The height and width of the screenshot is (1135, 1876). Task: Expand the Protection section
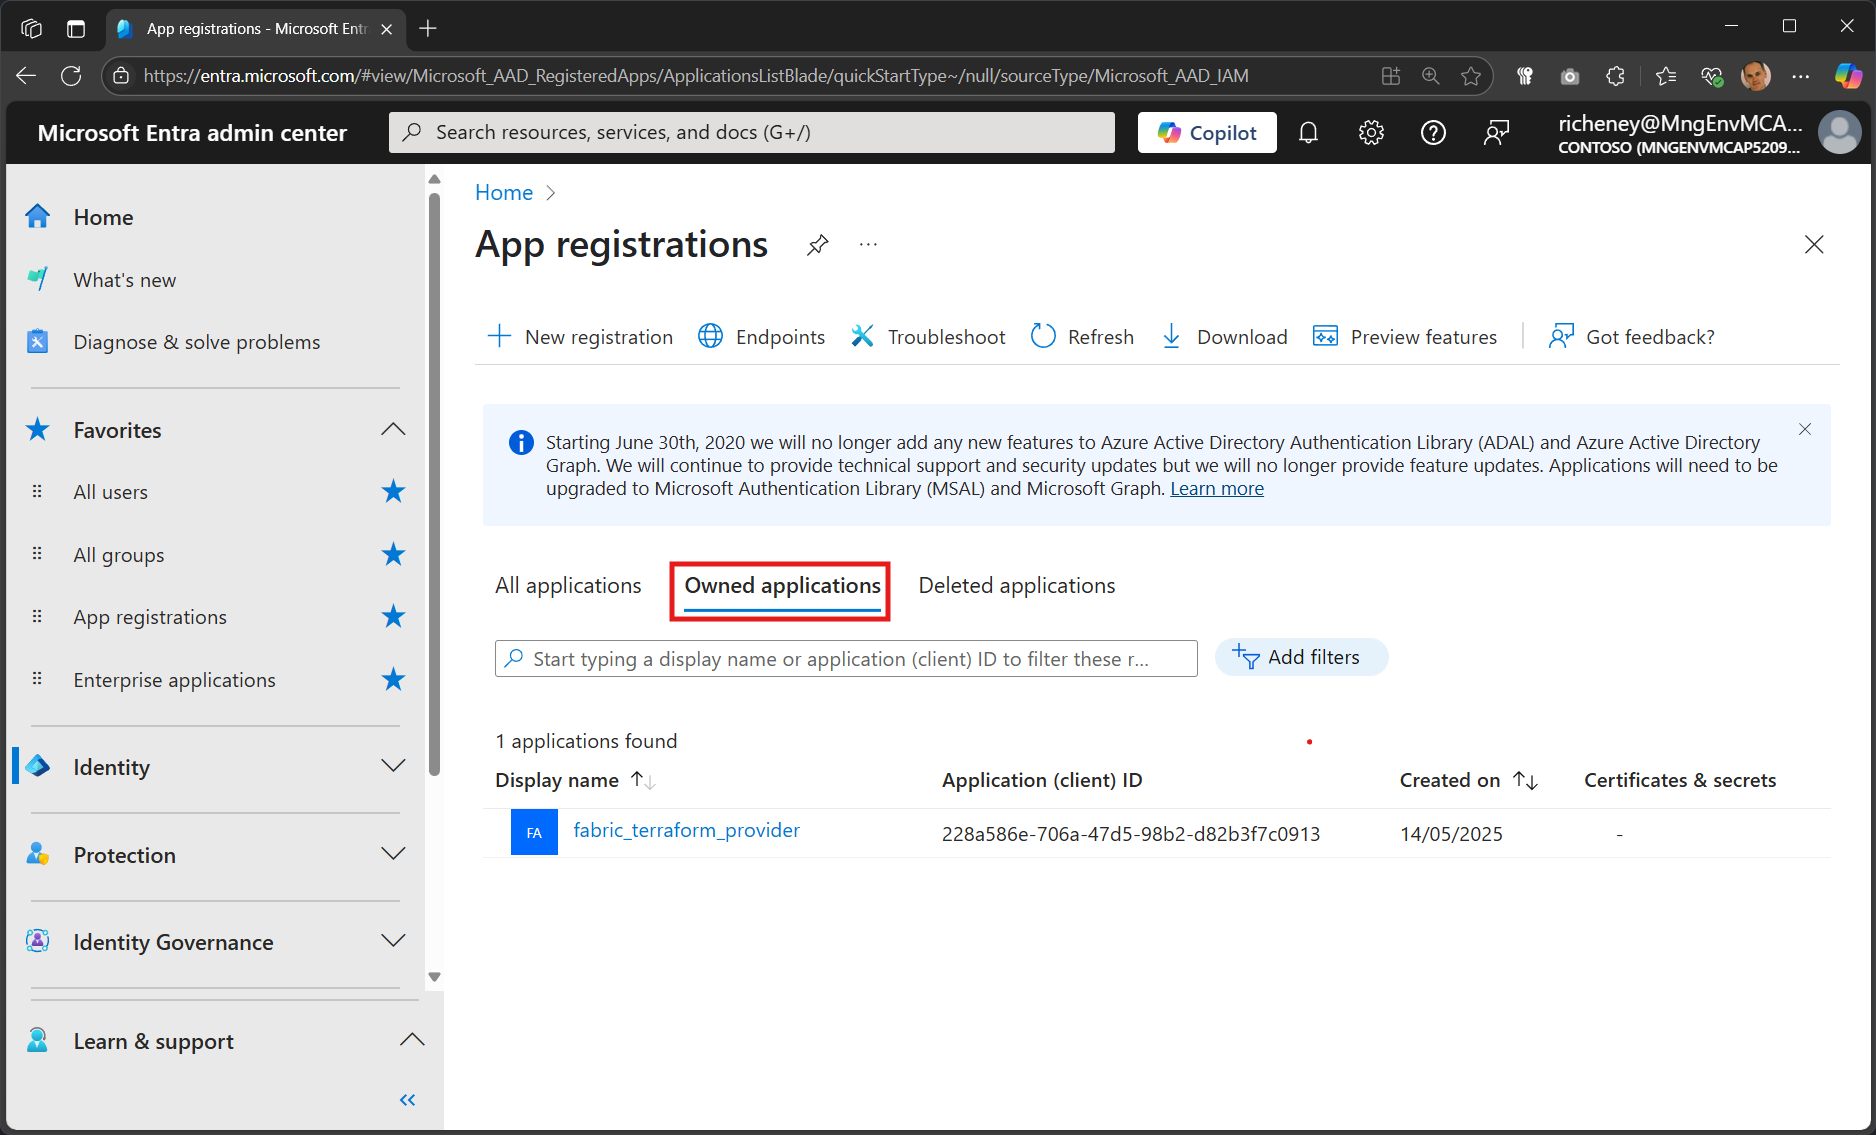392,854
